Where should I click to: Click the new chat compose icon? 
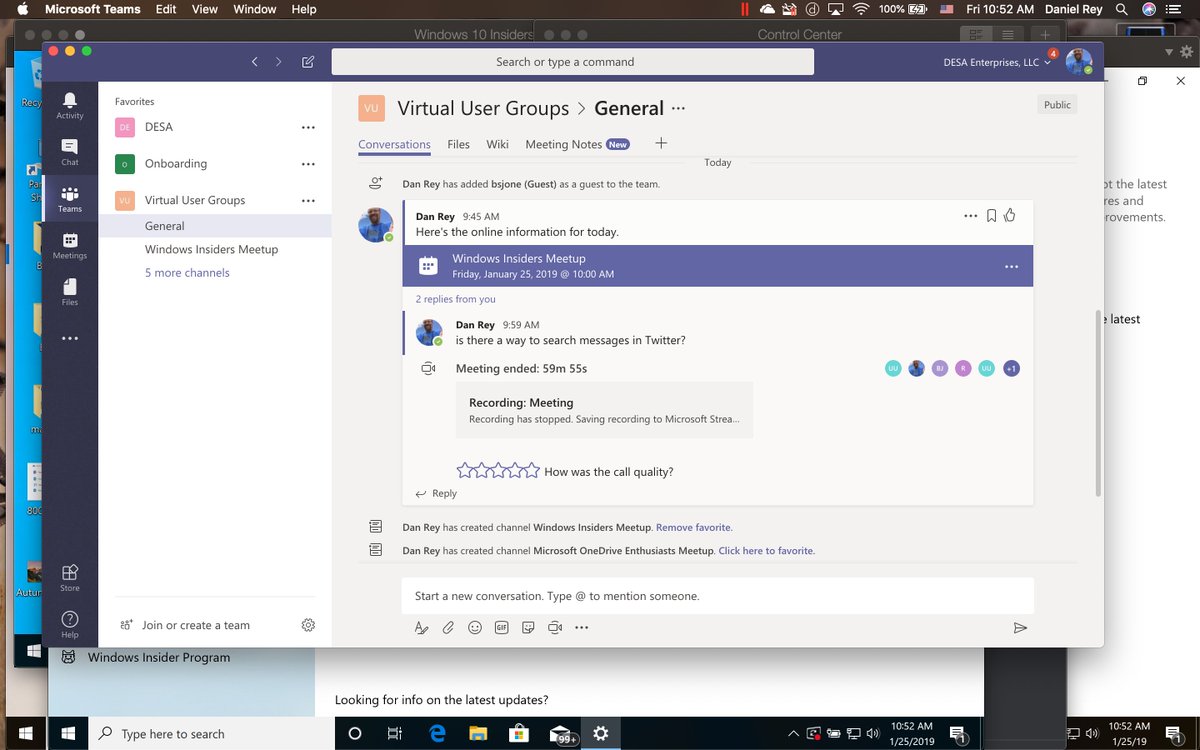[308, 62]
